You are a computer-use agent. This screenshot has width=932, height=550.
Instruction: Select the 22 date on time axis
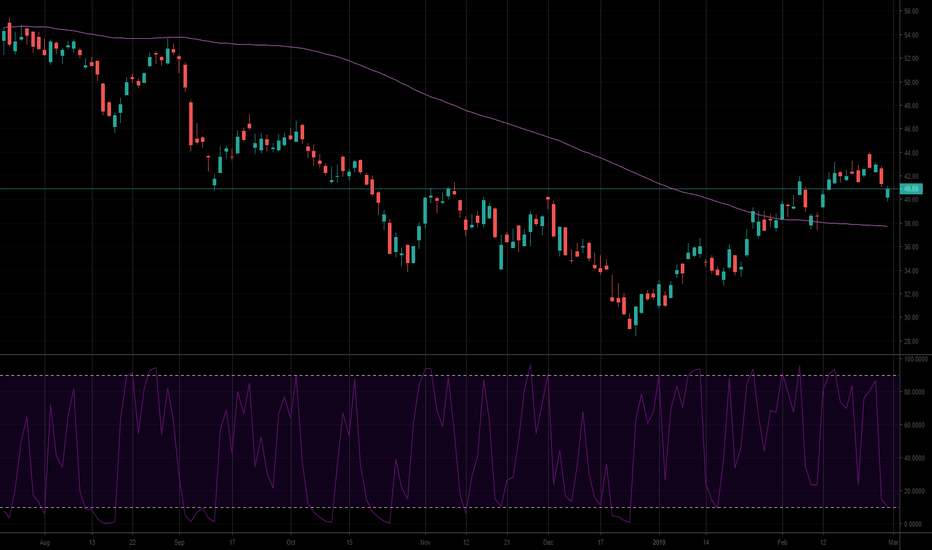[x=133, y=542]
